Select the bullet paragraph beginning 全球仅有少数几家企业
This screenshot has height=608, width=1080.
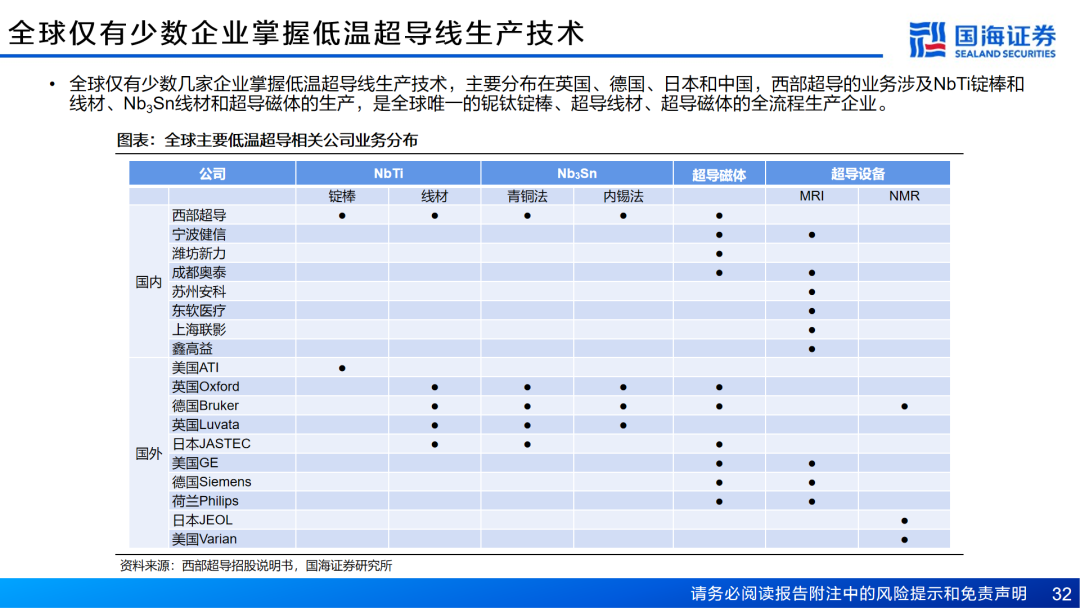click(547, 94)
